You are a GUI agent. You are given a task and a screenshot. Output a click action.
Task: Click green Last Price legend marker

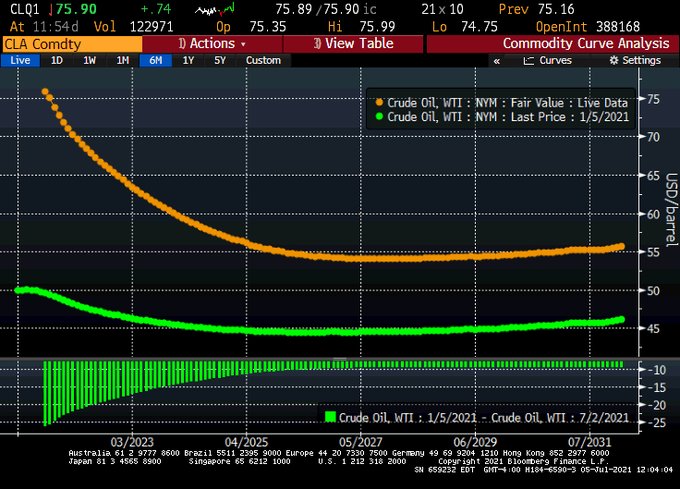pos(378,117)
